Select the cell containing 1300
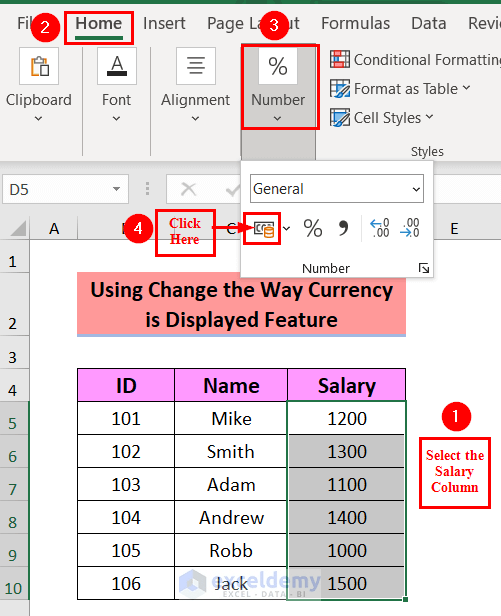 click(x=347, y=451)
